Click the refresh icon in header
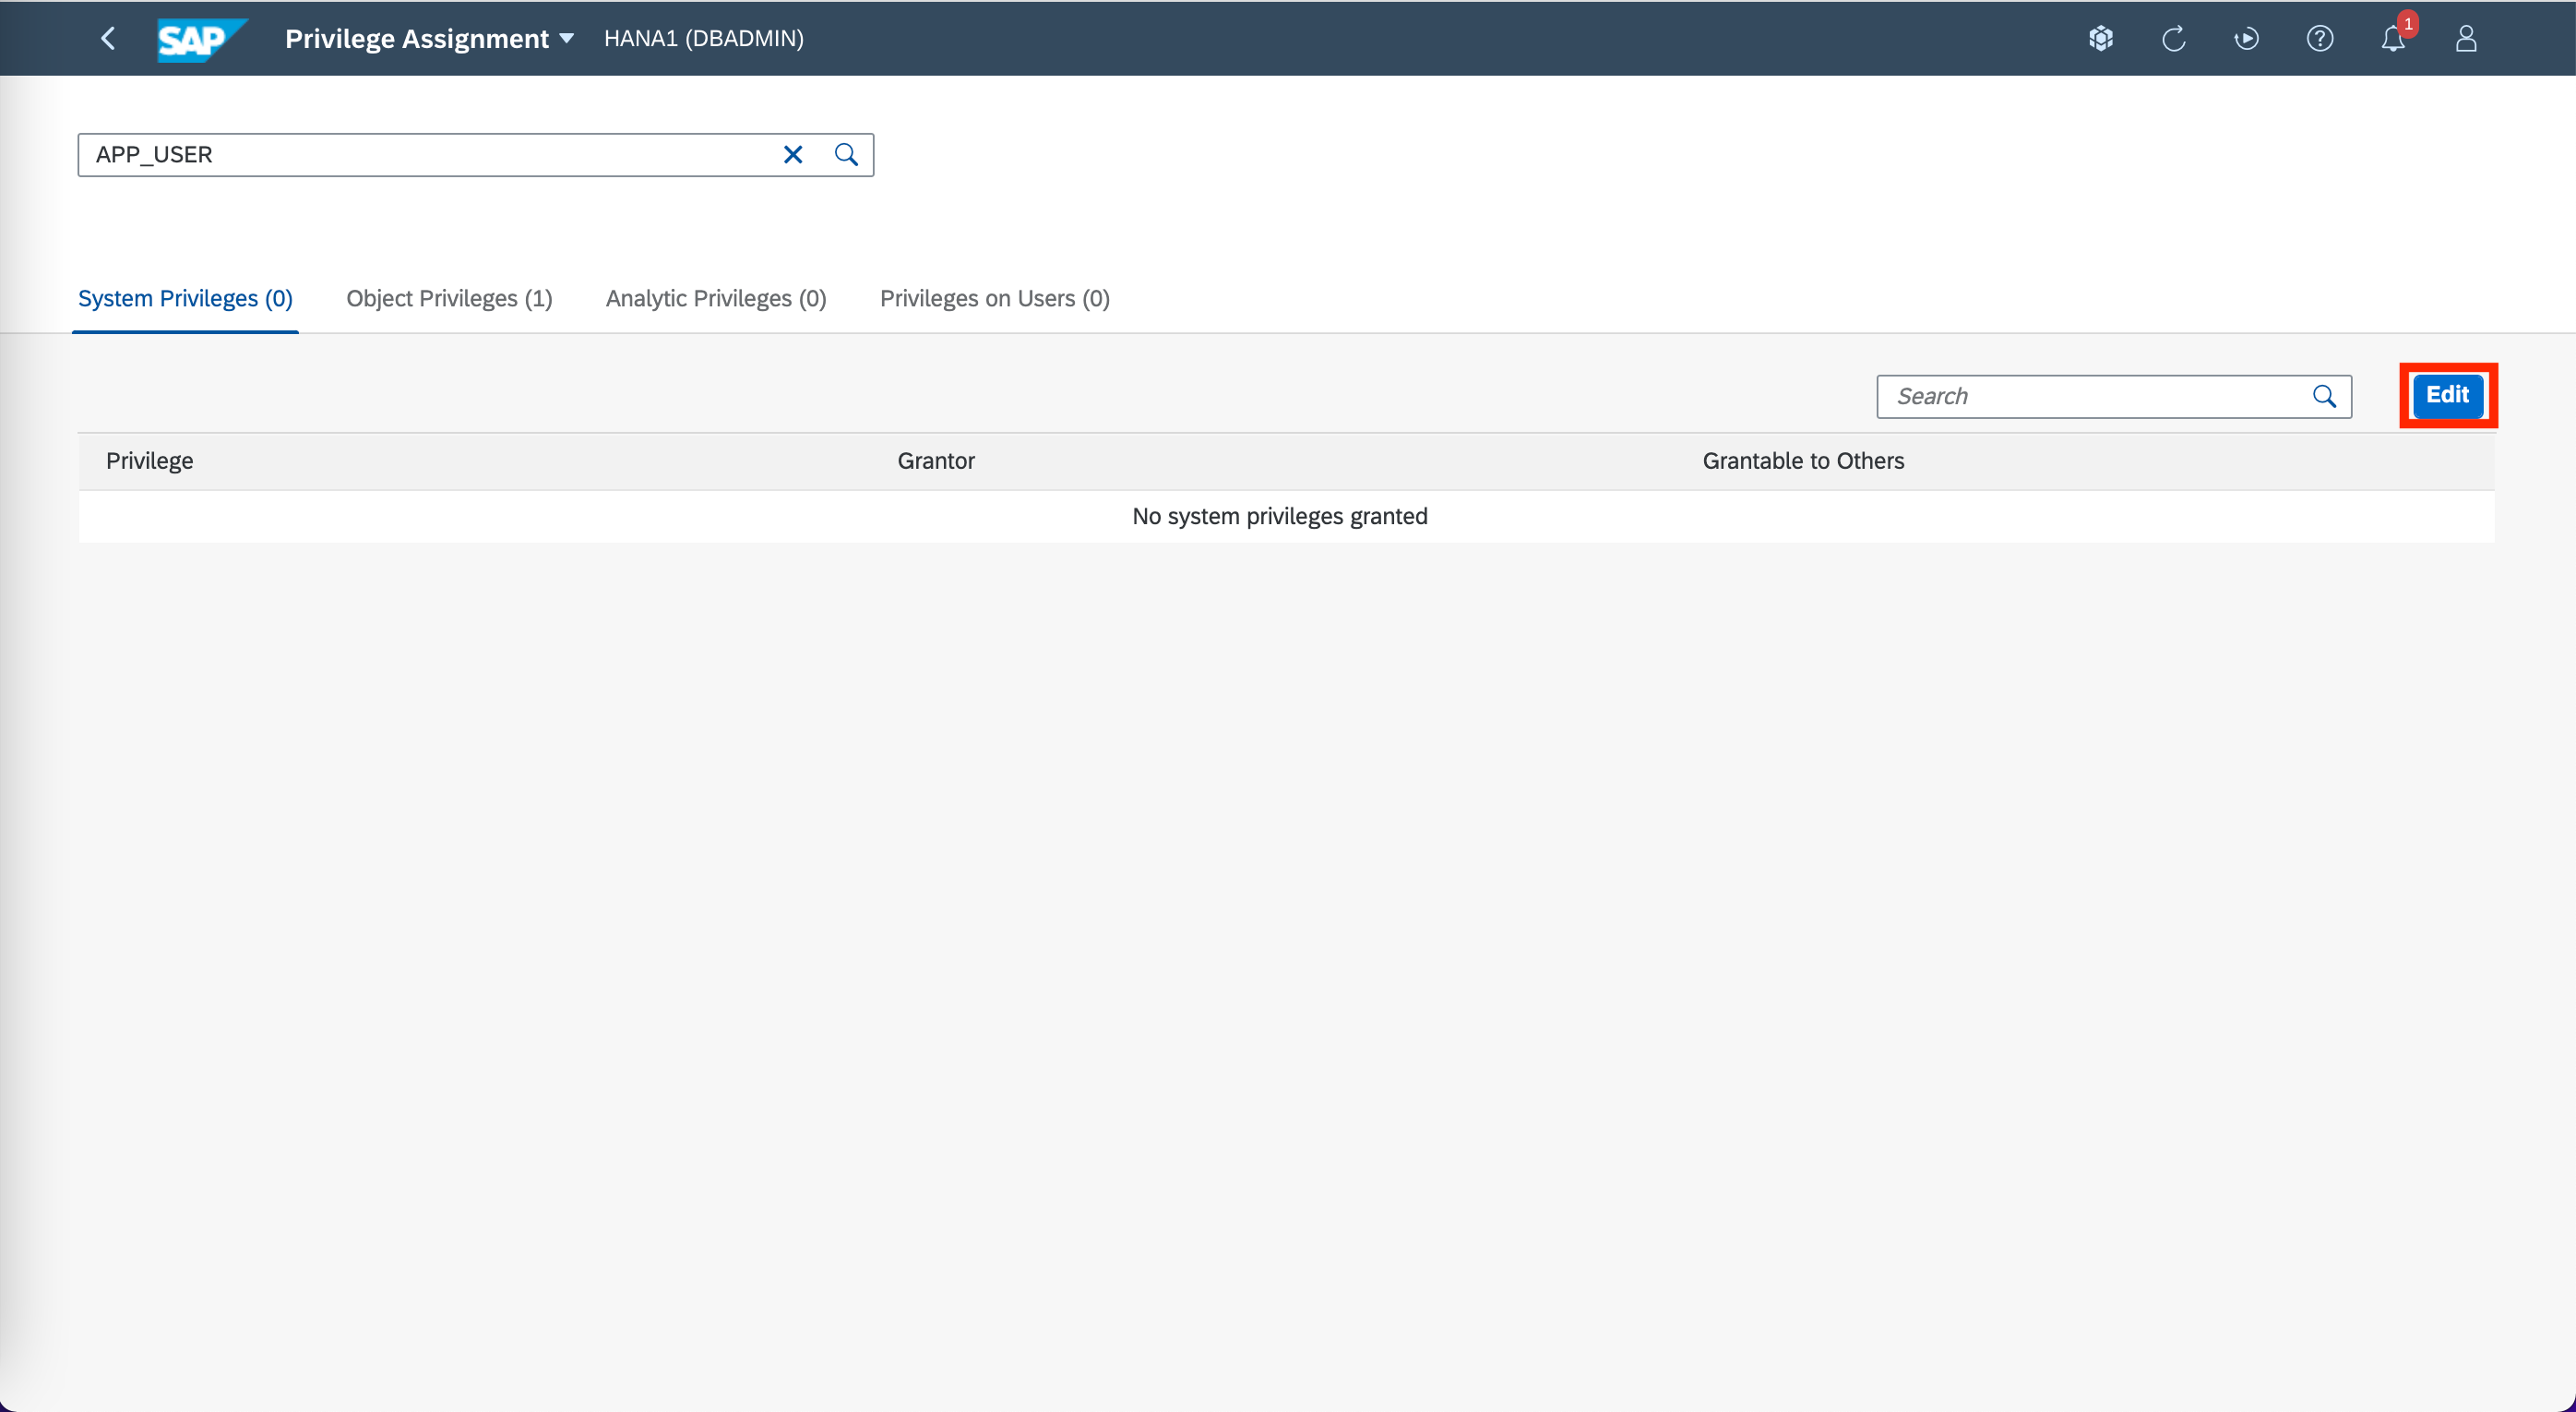This screenshot has width=2576, height=1412. click(2173, 39)
